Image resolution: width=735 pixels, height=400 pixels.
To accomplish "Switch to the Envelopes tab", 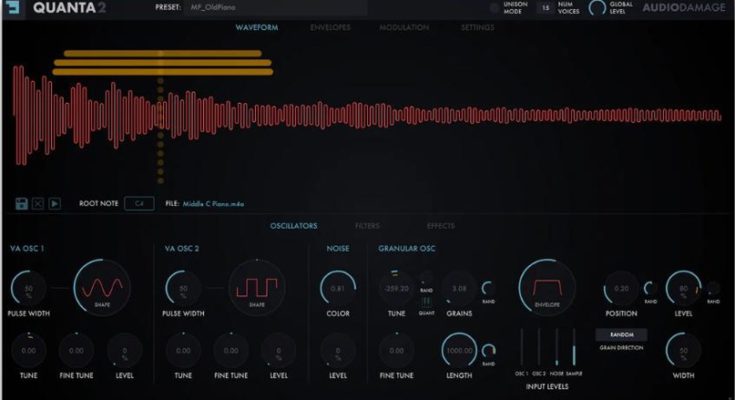I will coord(331,27).
